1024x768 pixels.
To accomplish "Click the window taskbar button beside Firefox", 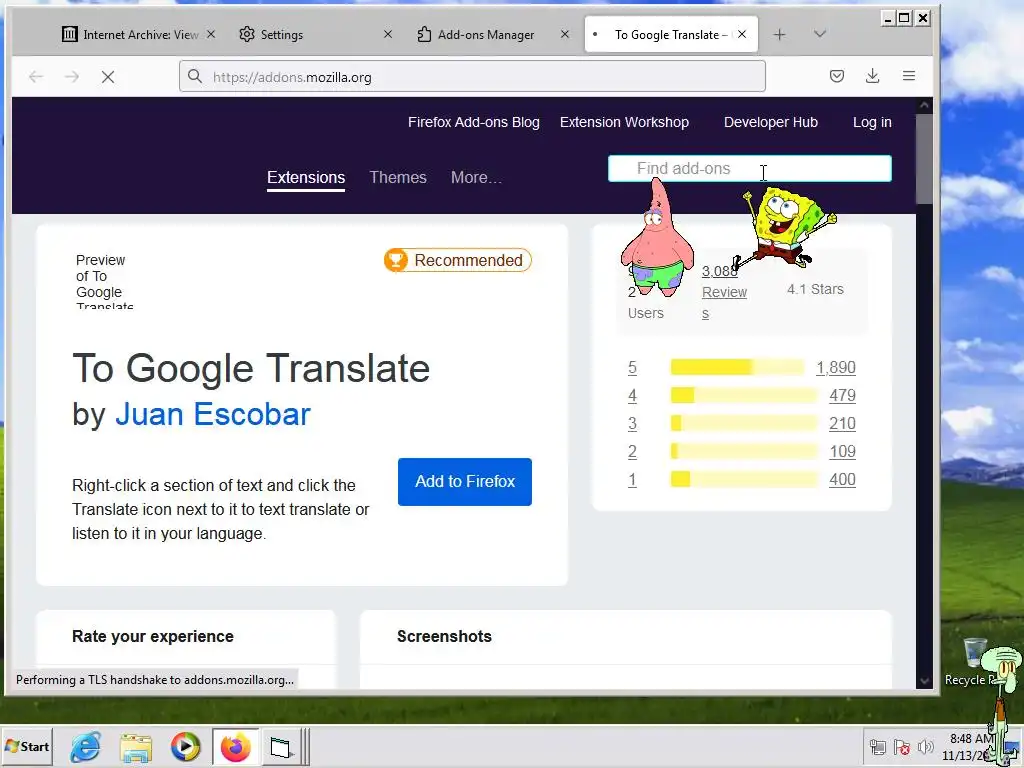I will click(281, 747).
